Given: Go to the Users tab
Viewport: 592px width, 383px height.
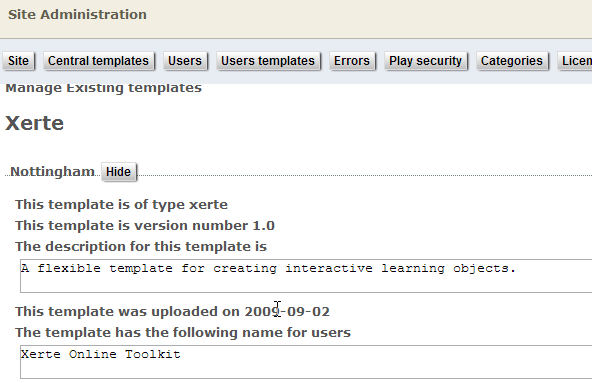Looking at the screenshot, I should pos(185,61).
